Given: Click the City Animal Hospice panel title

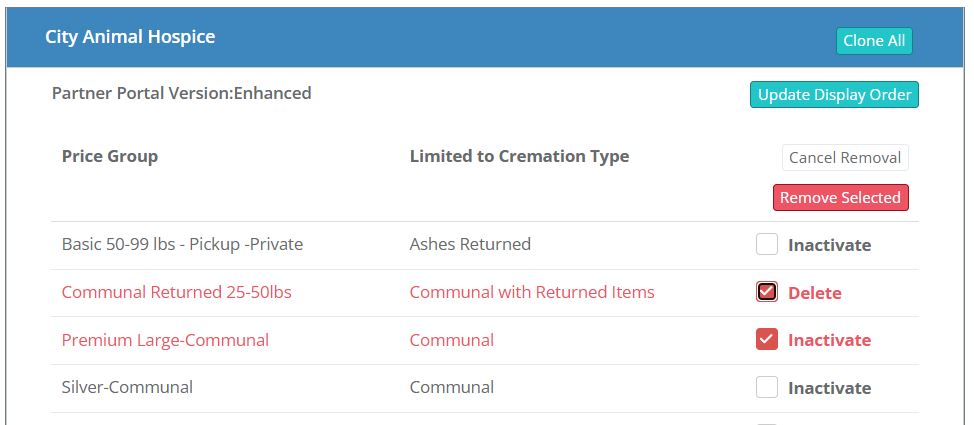Looking at the screenshot, I should click(130, 37).
